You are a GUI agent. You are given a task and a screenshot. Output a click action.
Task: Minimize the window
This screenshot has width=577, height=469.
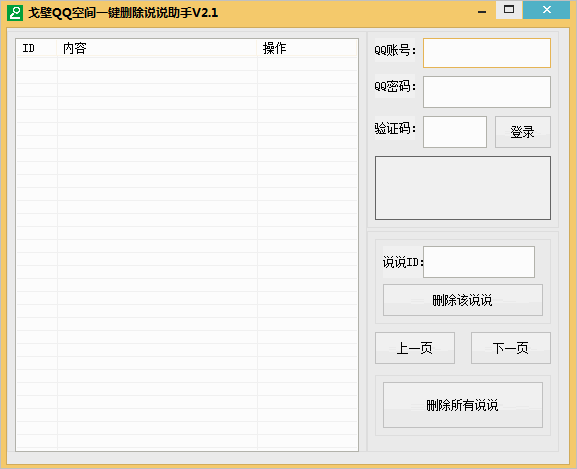pos(482,12)
